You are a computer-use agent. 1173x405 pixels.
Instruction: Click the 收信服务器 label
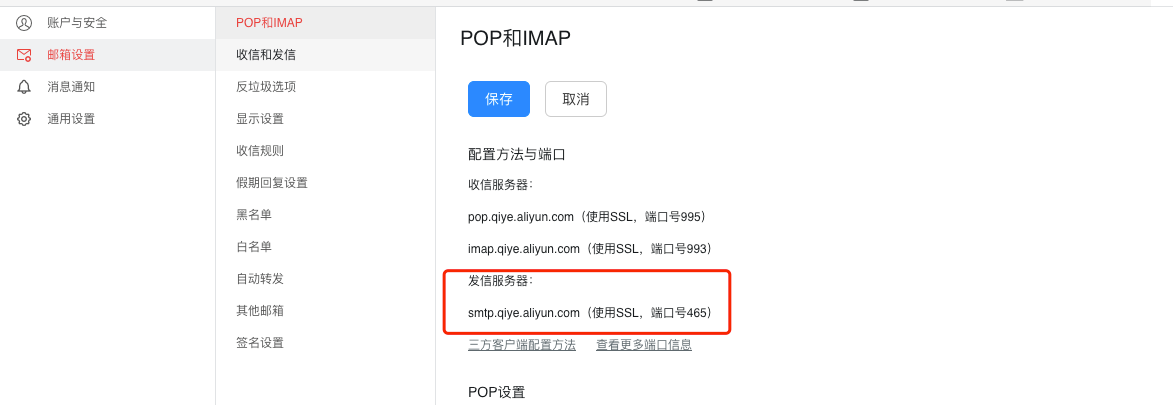click(500, 185)
